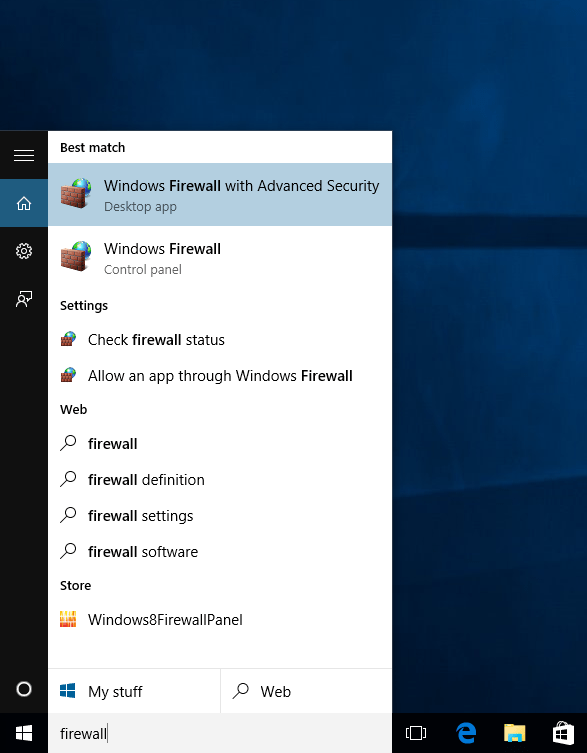Open the Feedback icon in sidebar
Viewport: 587px width, 753px height.
[24, 299]
